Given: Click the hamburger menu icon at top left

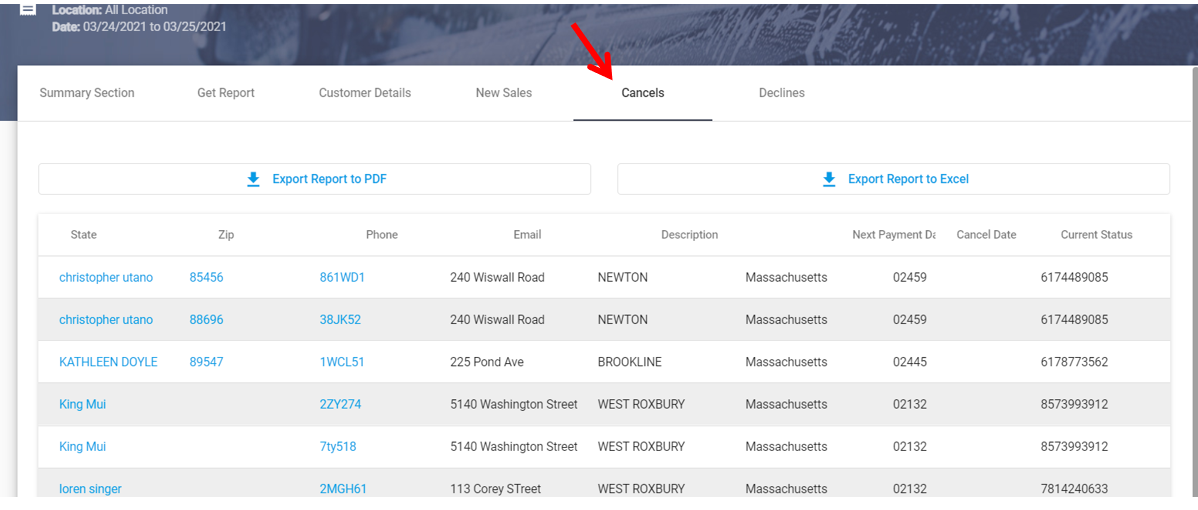Looking at the screenshot, I should [x=28, y=9].
